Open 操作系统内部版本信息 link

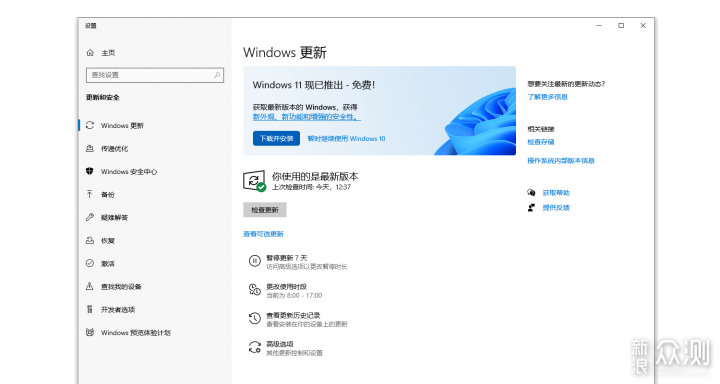point(561,161)
